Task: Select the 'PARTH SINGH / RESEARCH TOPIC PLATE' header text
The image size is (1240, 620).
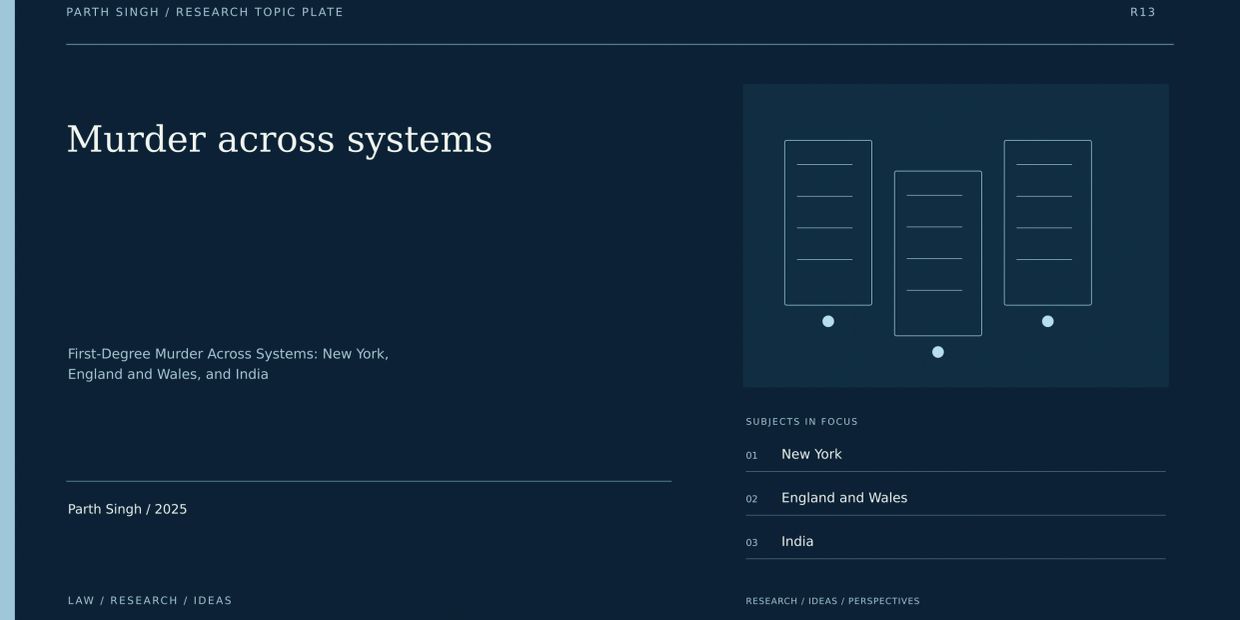Action: point(205,12)
